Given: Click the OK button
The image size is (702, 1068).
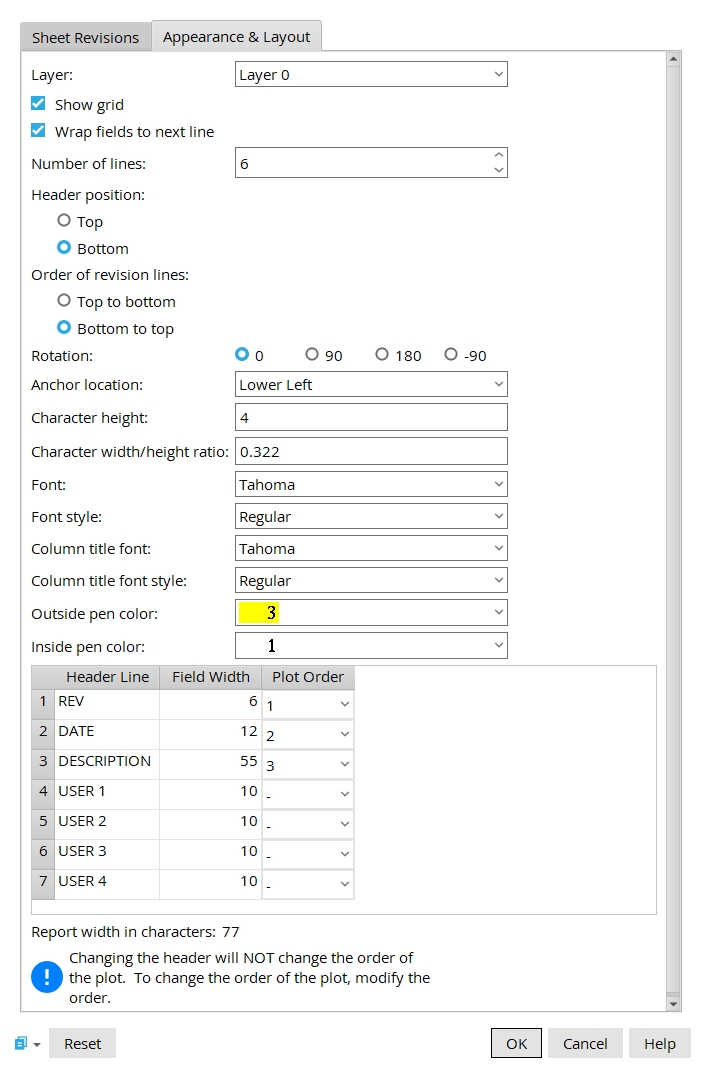Looking at the screenshot, I should pos(516,1043).
